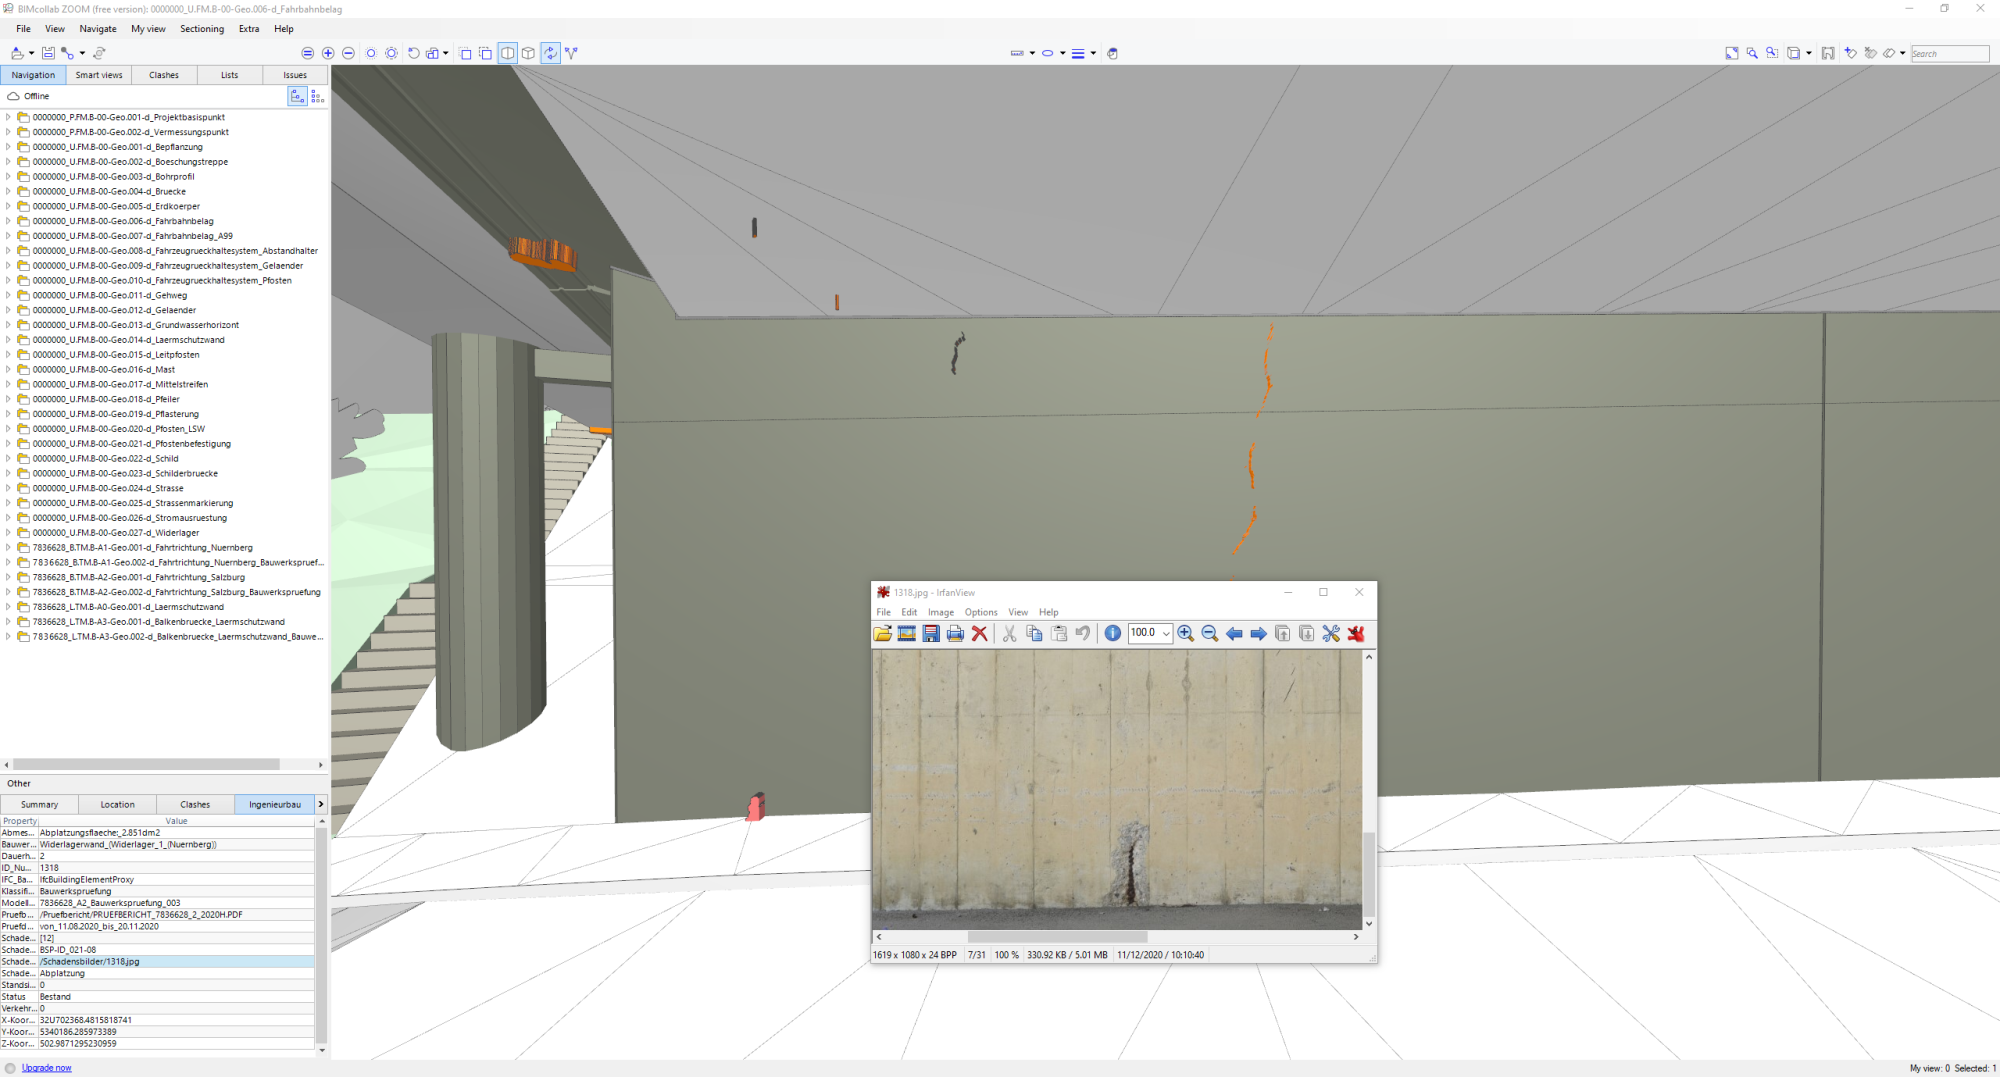Viewport: 2000px width, 1077px height.
Task: Click the Search input field
Action: [x=1950, y=53]
